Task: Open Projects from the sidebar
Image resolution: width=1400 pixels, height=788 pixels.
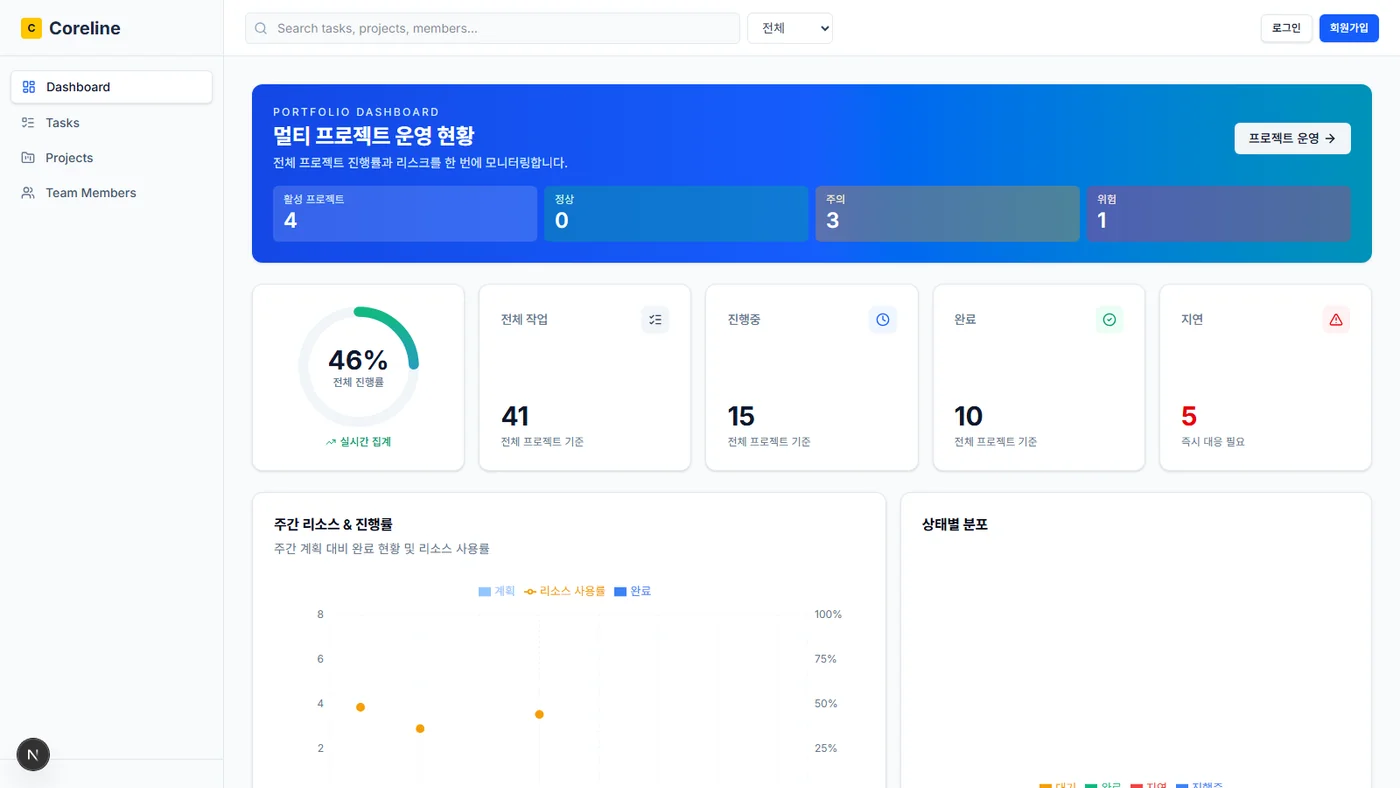Action: (x=112, y=158)
